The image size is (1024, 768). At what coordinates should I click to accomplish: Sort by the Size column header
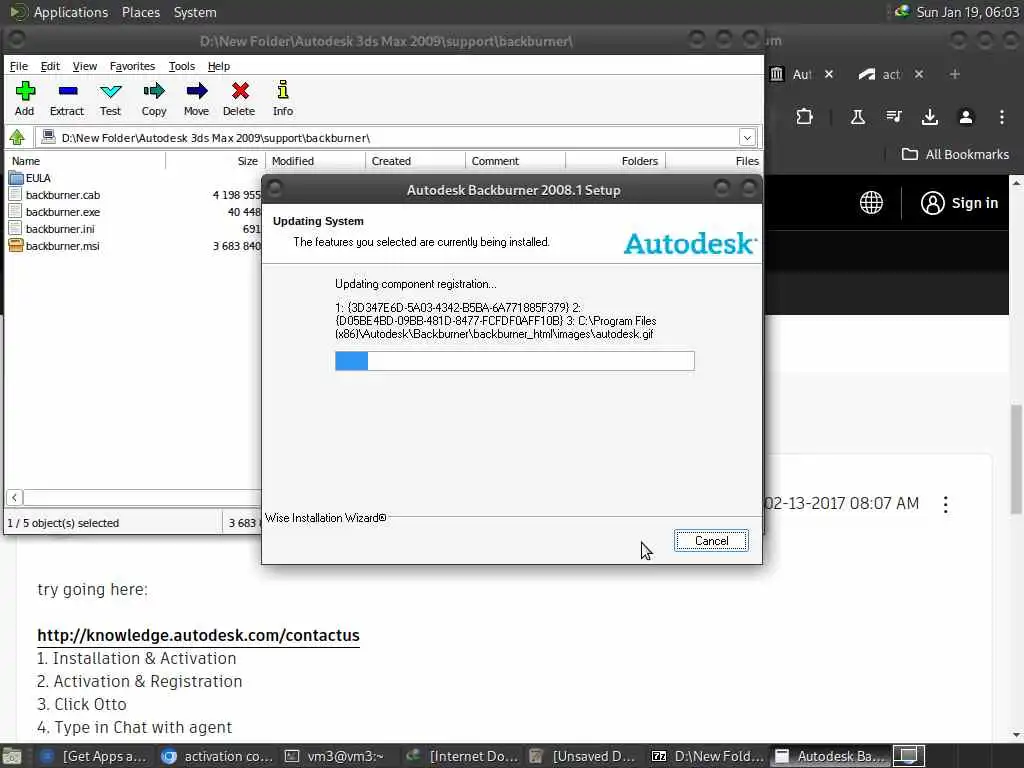[216, 161]
